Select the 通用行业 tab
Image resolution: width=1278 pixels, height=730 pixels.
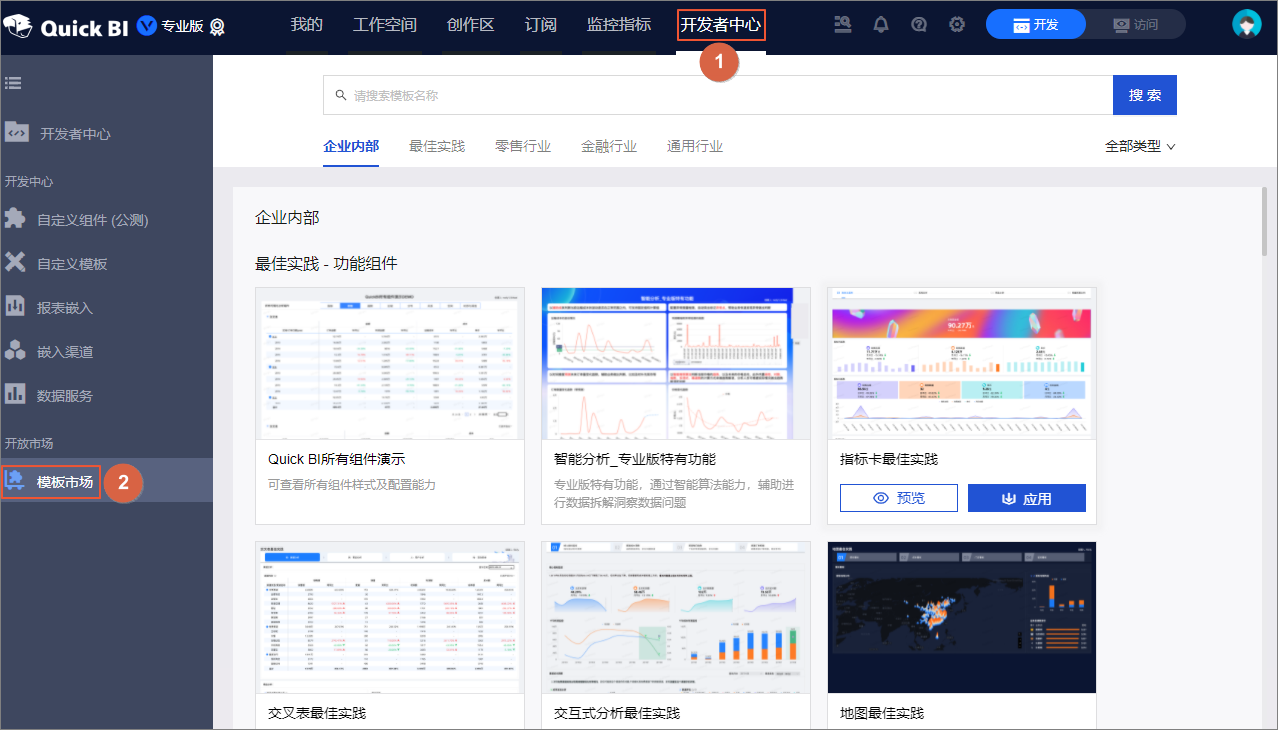point(695,146)
